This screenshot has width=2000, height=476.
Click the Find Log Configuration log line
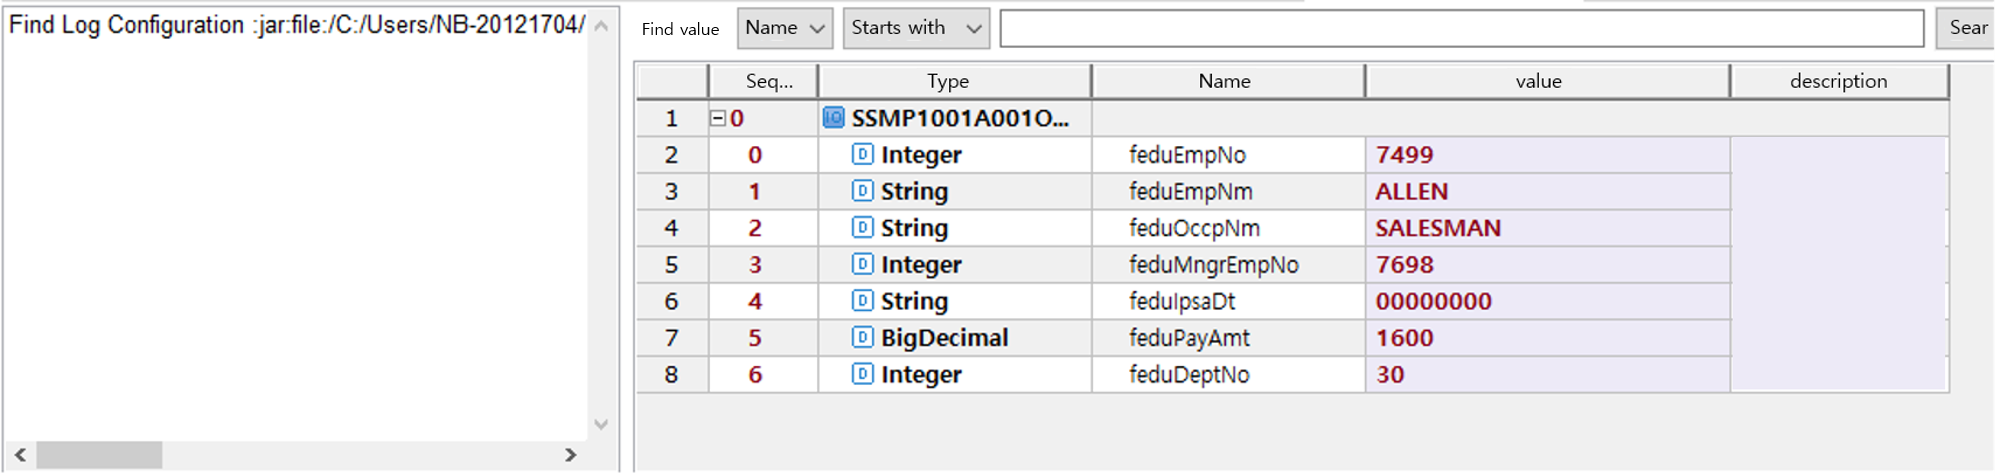pos(297,25)
